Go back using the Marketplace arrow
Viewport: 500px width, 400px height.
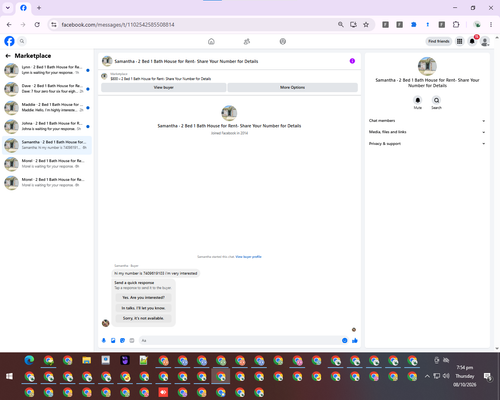pyautogui.click(x=8, y=56)
